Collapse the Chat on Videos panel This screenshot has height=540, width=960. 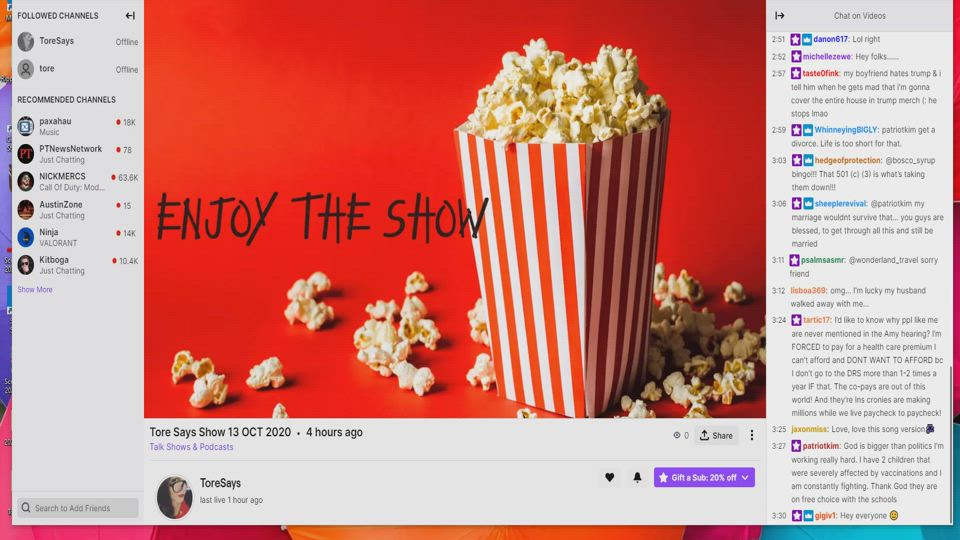coord(780,16)
